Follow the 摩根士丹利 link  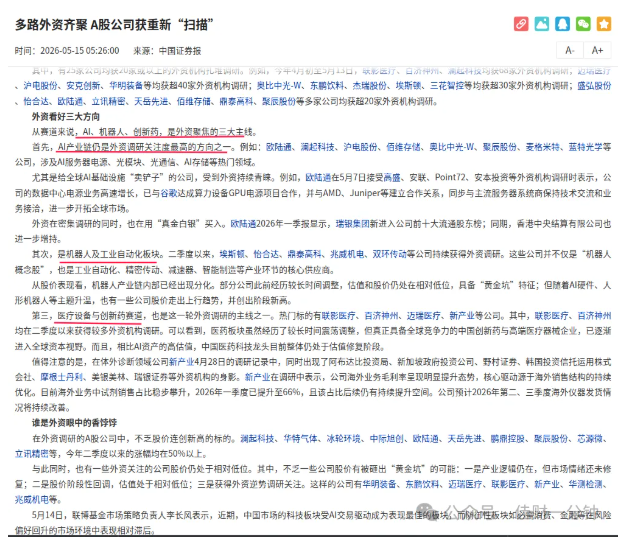pos(62,377)
